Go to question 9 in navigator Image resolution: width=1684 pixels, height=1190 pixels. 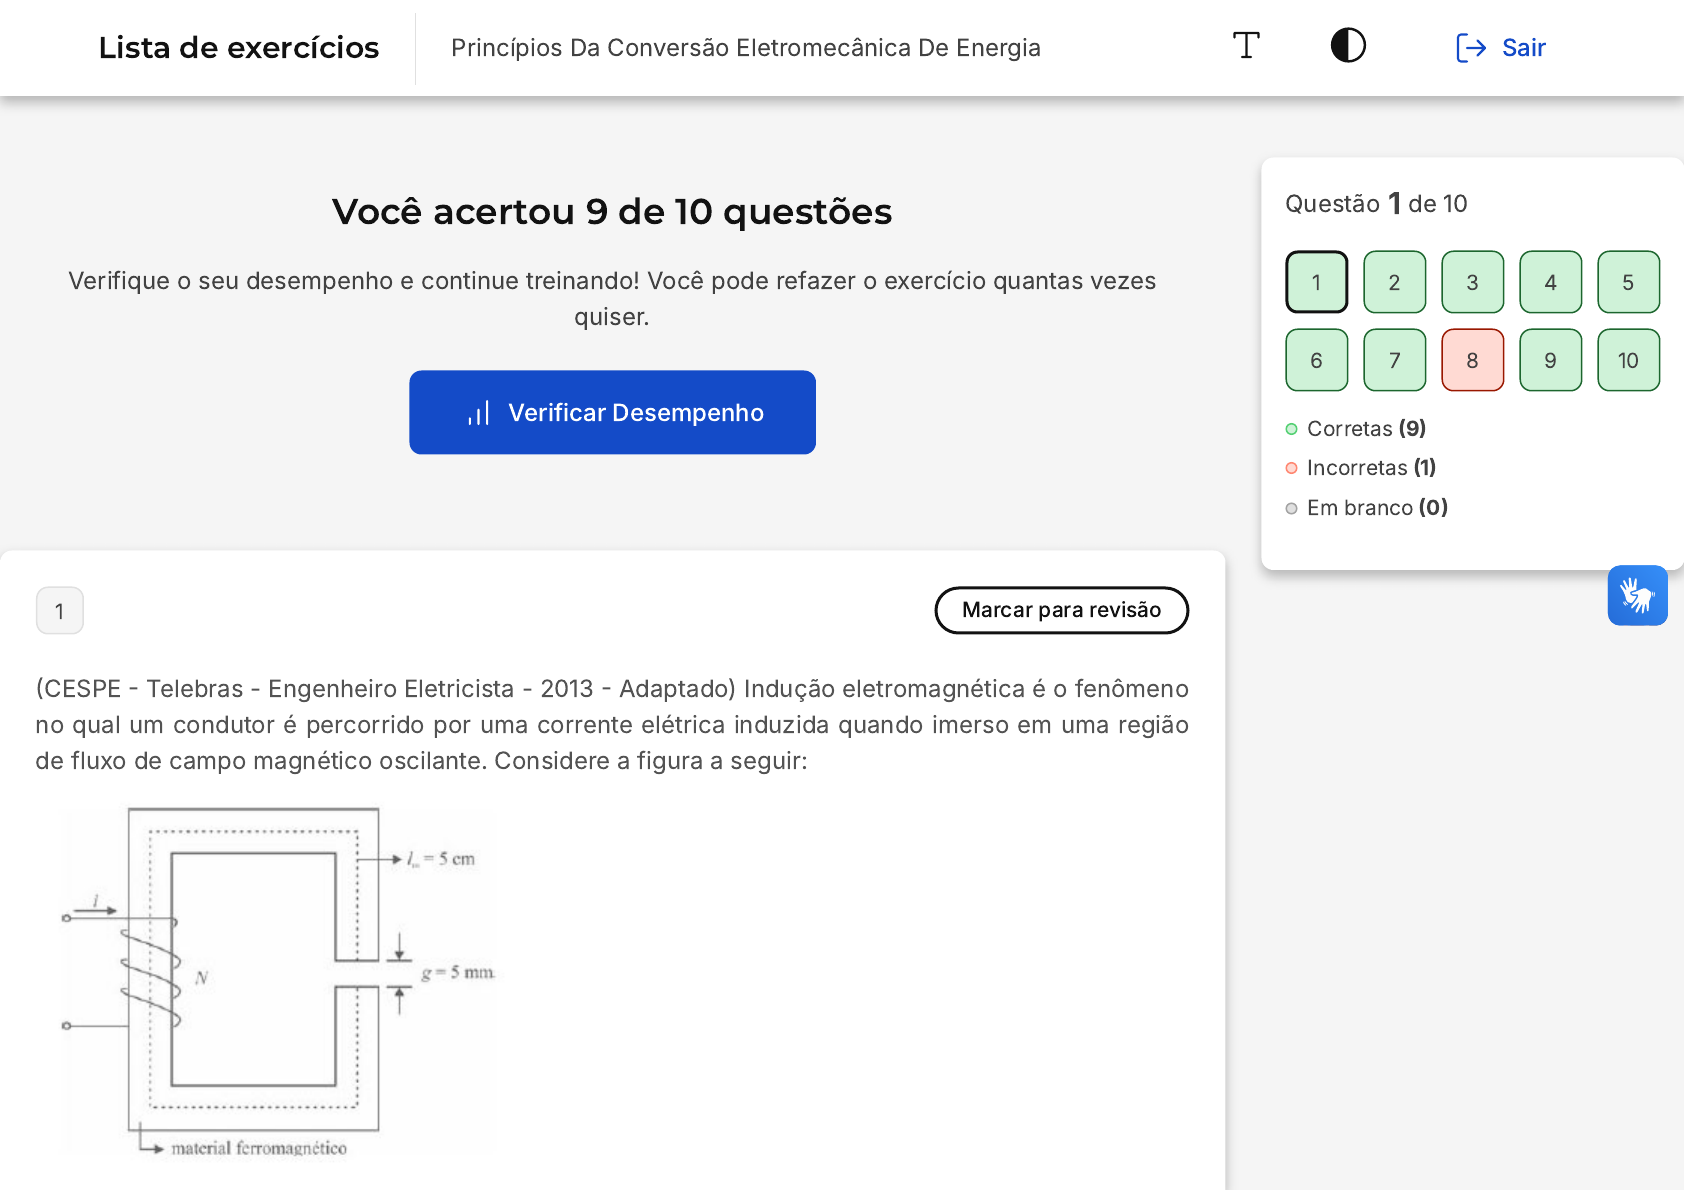[x=1550, y=360]
